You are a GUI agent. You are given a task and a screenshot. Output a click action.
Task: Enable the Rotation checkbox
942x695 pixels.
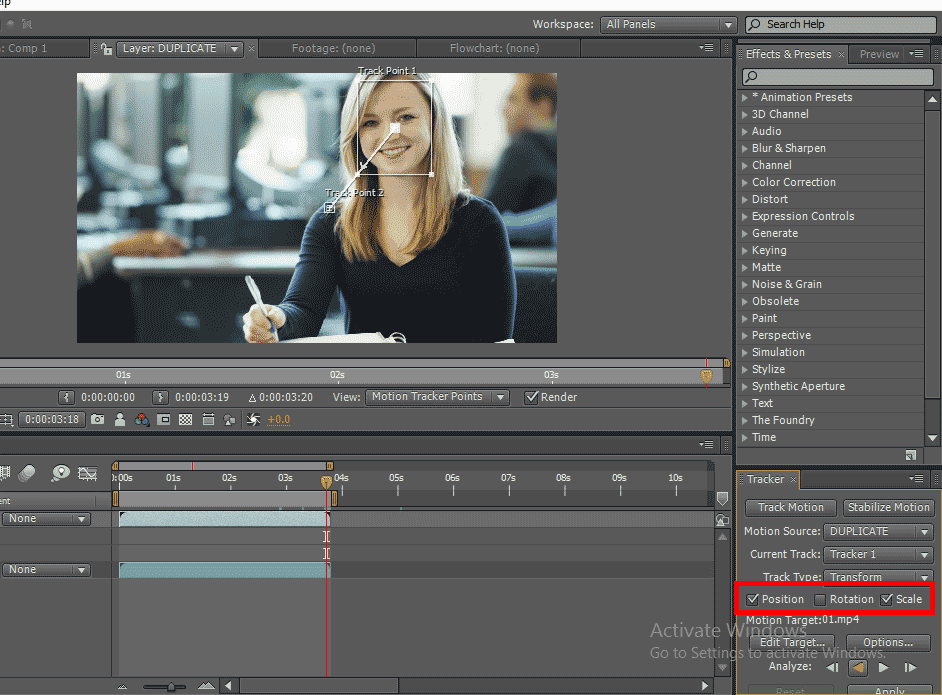[820, 599]
